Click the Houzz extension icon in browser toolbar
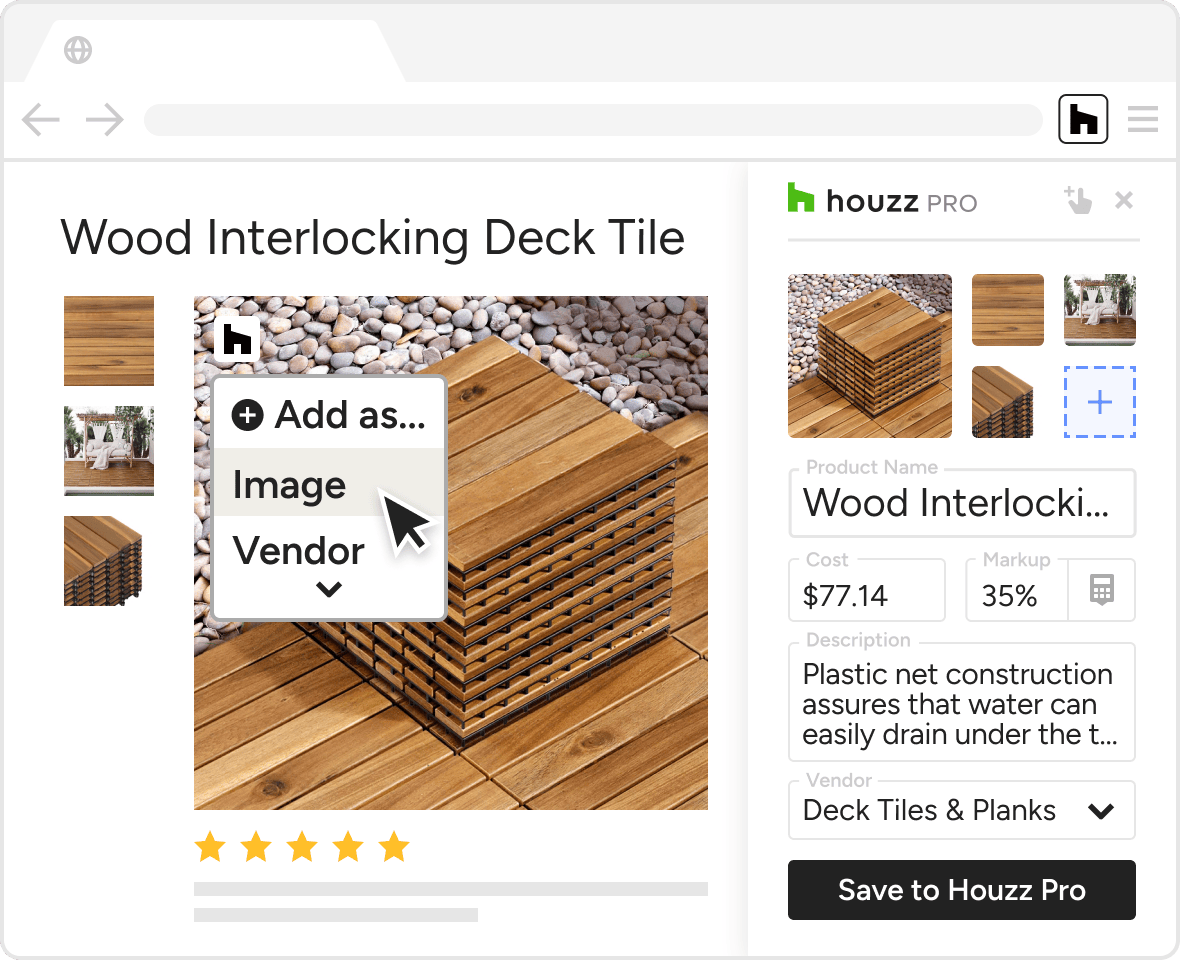The width and height of the screenshot is (1180, 960). click(x=1083, y=120)
